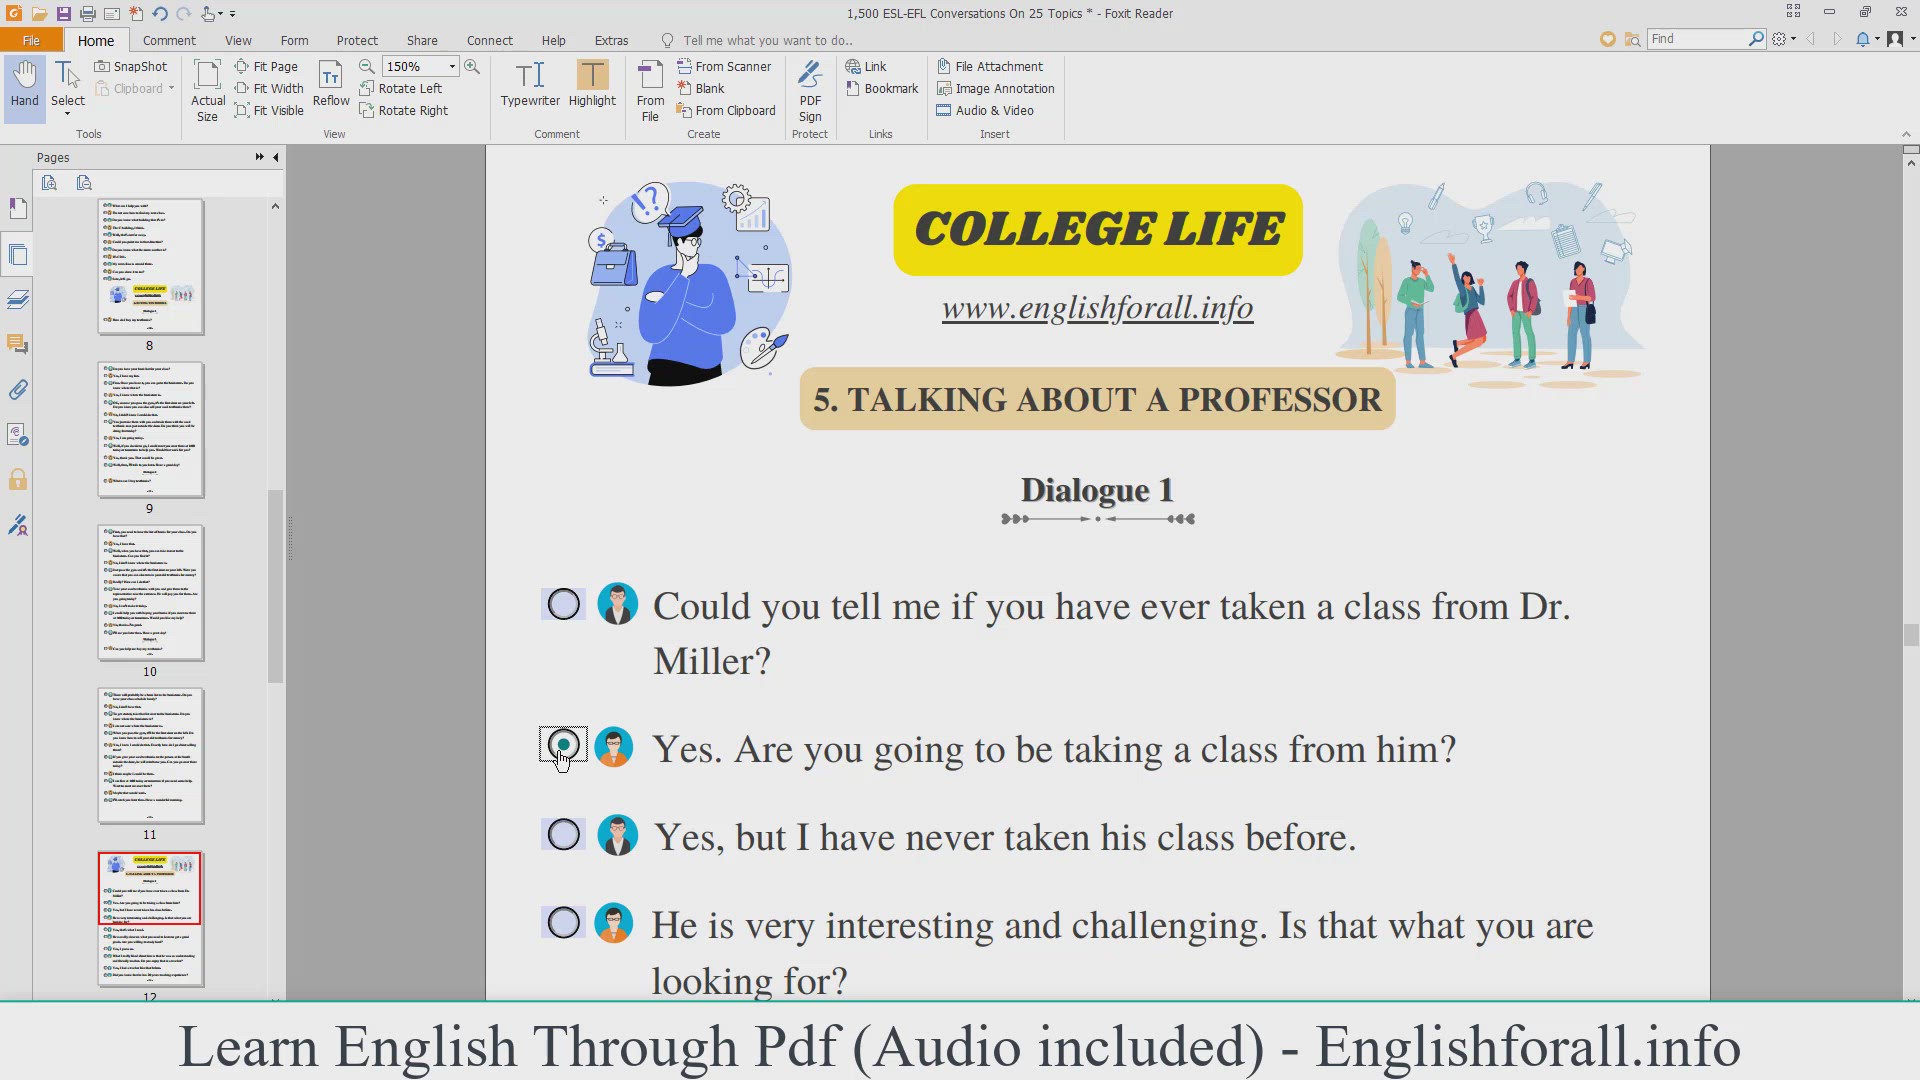This screenshot has width=1920, height=1080.
Task: Collapse the Pages panel arrow
Action: (x=276, y=157)
